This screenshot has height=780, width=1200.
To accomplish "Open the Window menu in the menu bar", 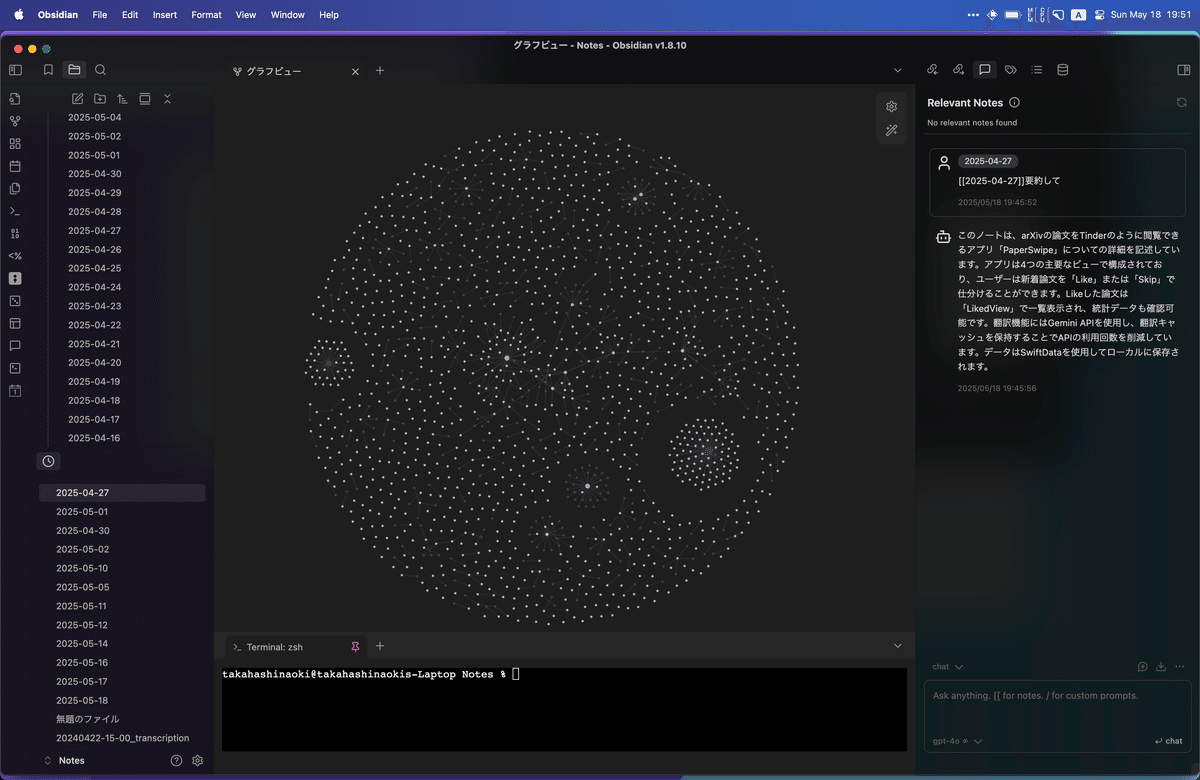I will click(287, 15).
